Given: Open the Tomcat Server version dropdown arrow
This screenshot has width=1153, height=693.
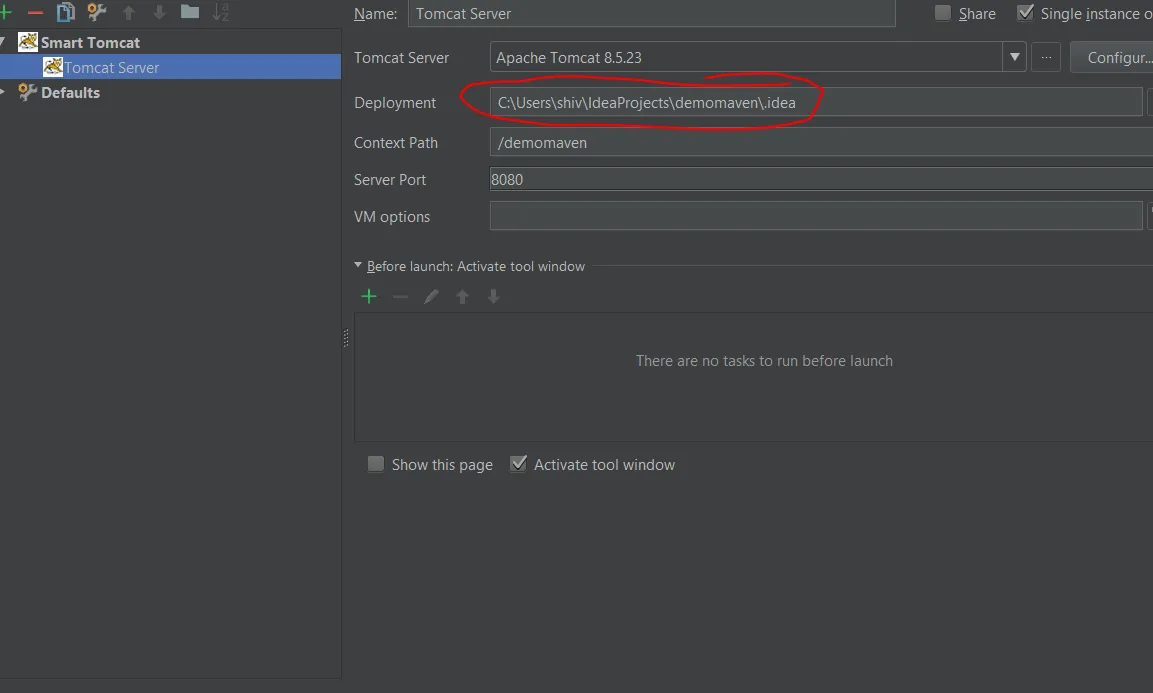Looking at the screenshot, I should (x=1014, y=57).
